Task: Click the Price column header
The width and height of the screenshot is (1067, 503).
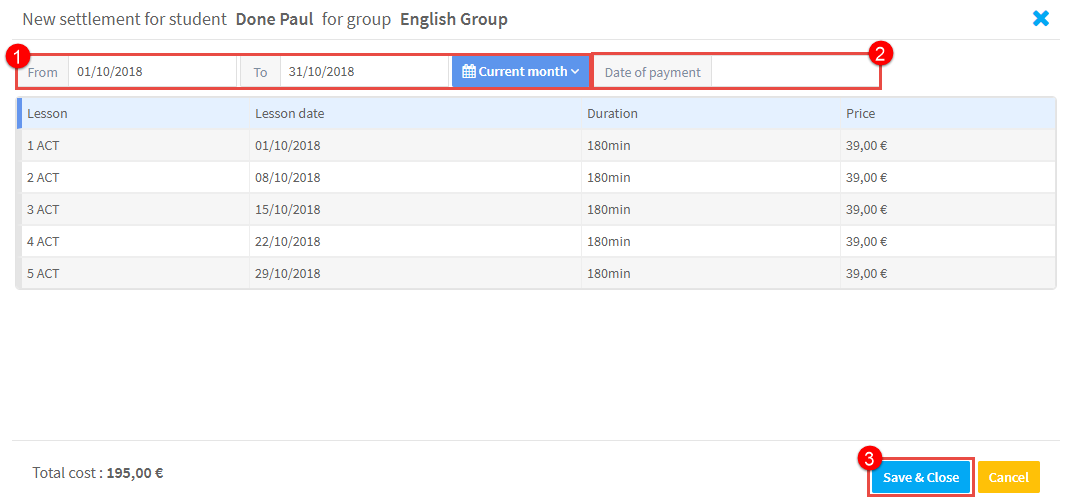Action: (860, 113)
